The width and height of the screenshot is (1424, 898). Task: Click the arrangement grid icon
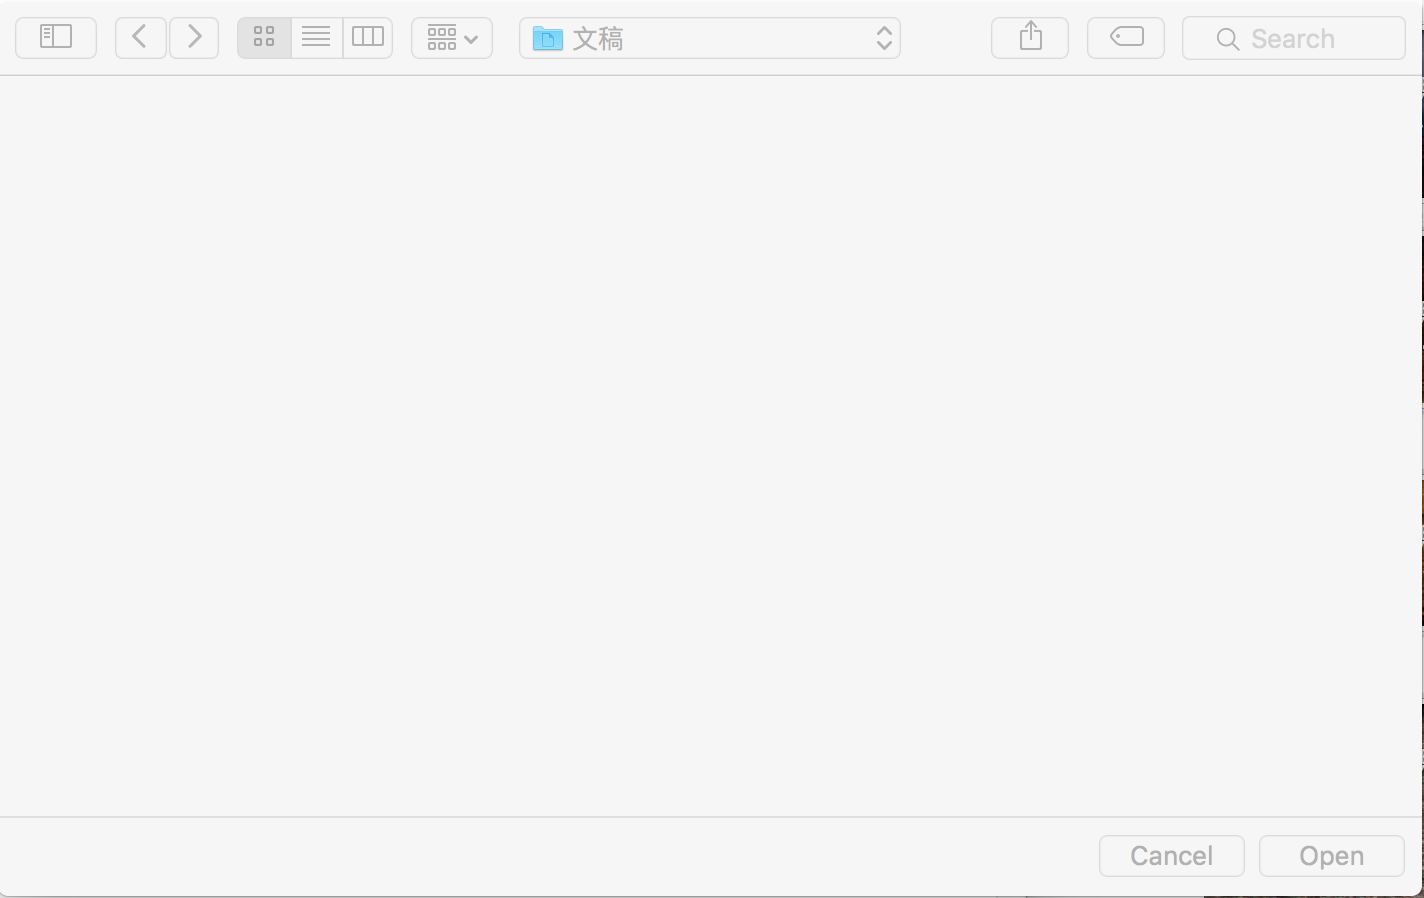(442, 38)
